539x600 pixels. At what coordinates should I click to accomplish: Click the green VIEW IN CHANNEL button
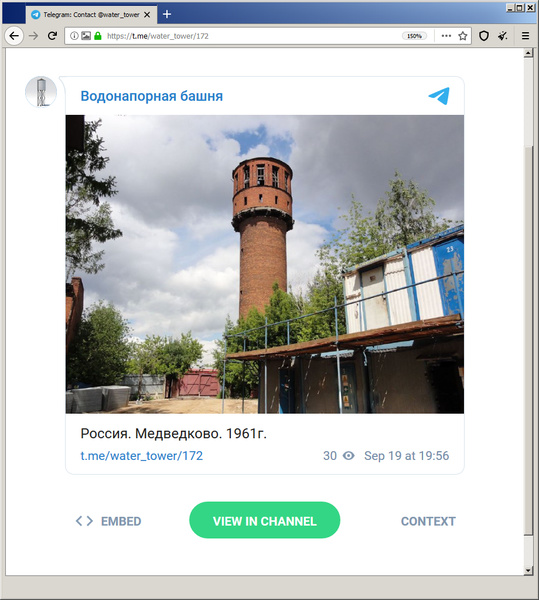click(x=264, y=520)
